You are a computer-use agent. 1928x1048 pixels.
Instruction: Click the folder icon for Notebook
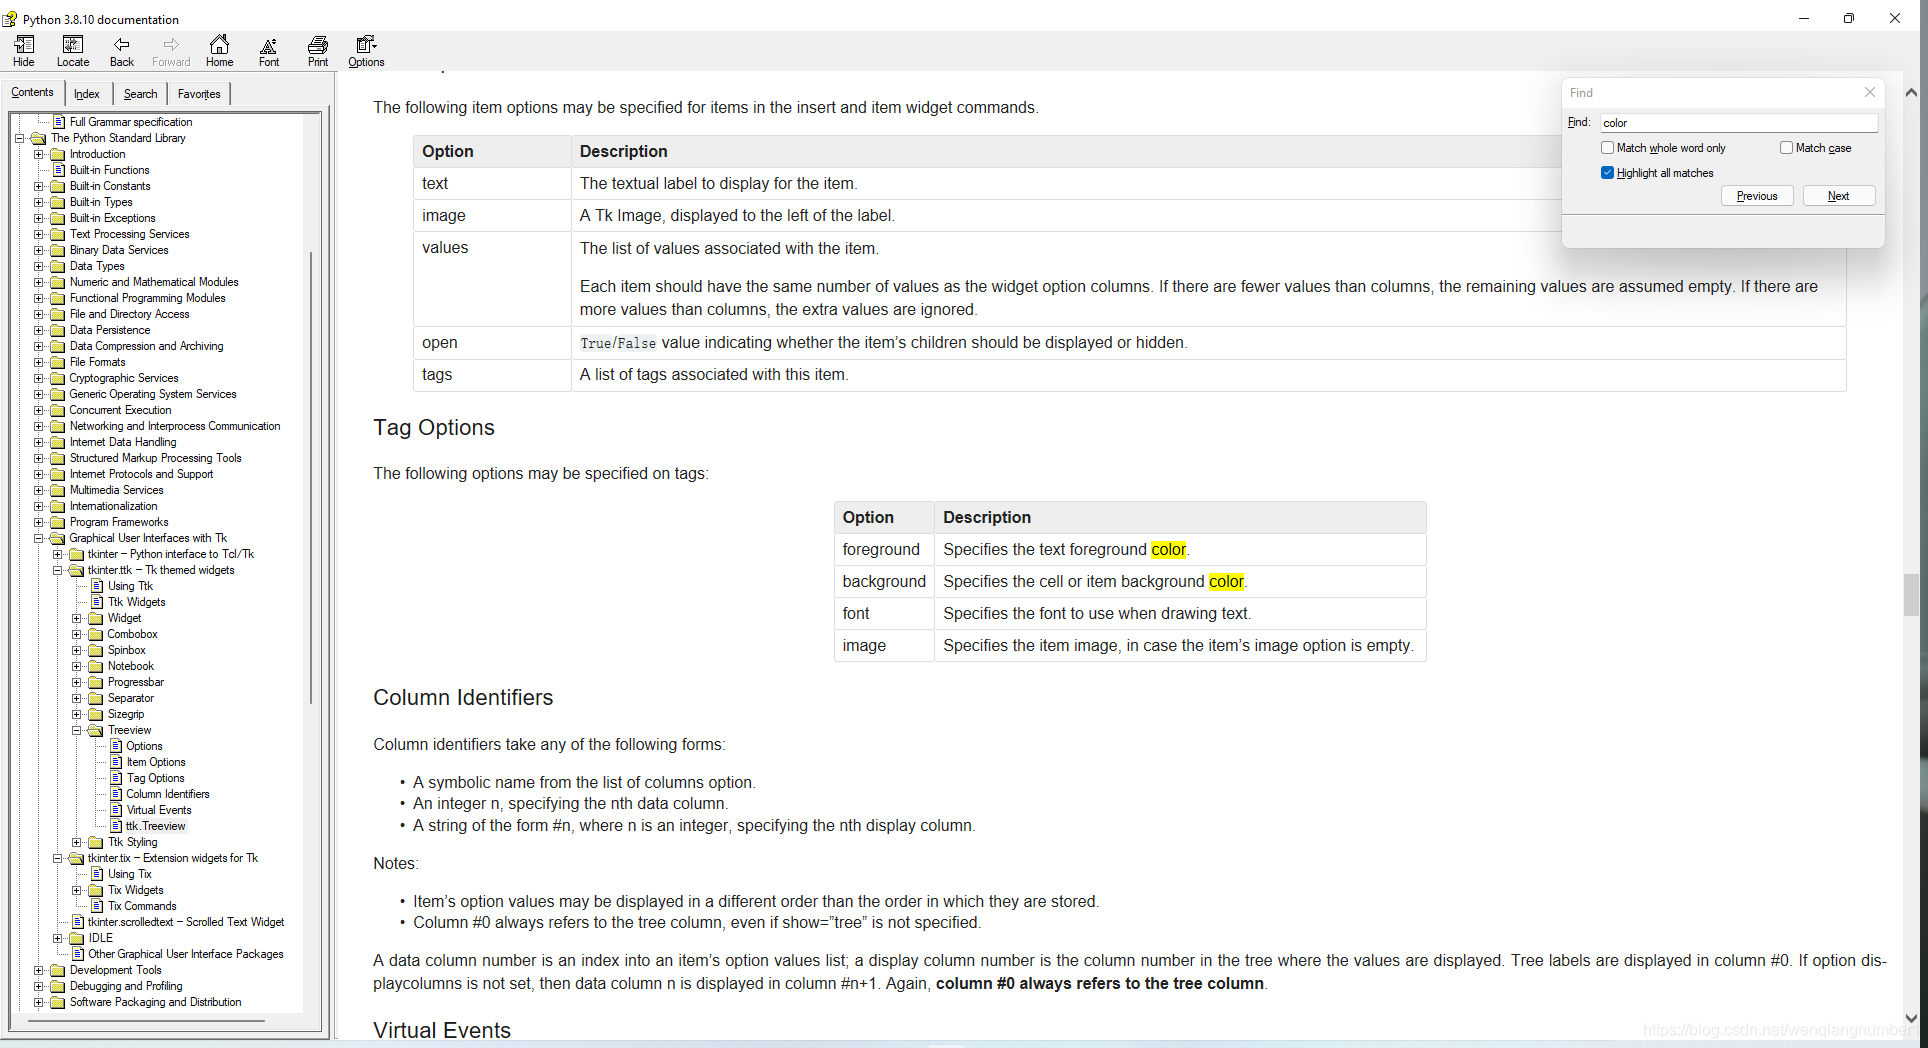(96, 666)
